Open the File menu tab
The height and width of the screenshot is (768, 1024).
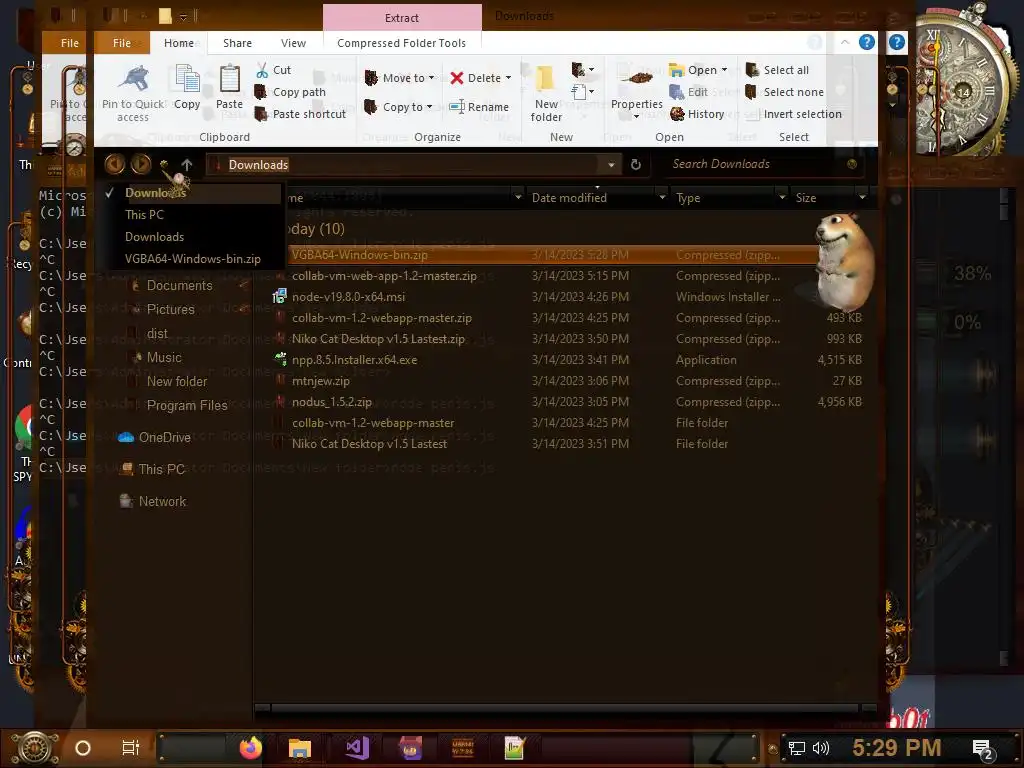click(x=121, y=43)
